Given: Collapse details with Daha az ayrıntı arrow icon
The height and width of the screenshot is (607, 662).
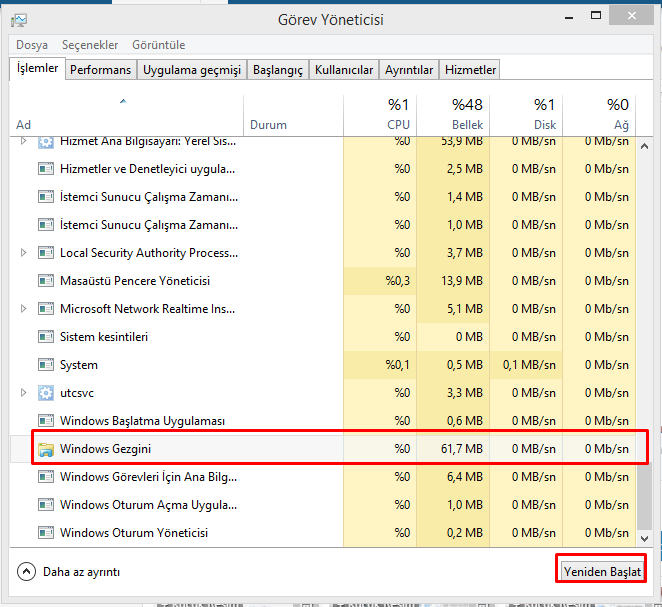Looking at the screenshot, I should (26, 572).
